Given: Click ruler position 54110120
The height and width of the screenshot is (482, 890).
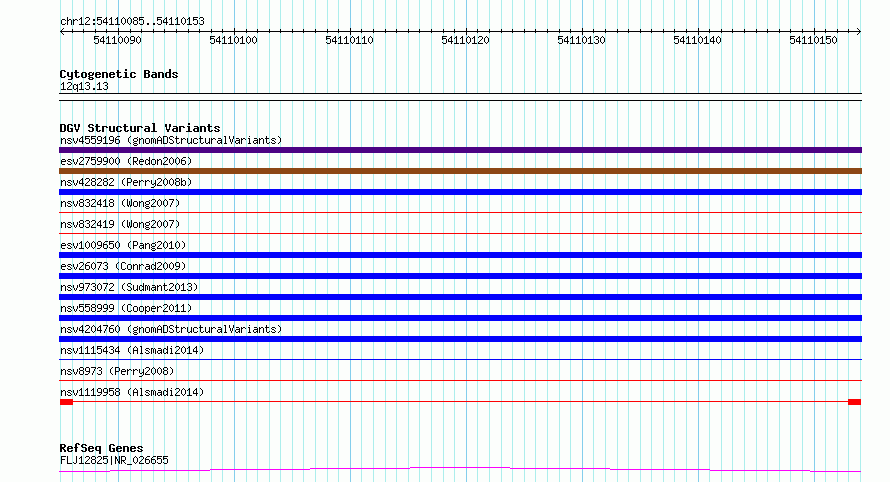Looking at the screenshot, I should coord(465,40).
